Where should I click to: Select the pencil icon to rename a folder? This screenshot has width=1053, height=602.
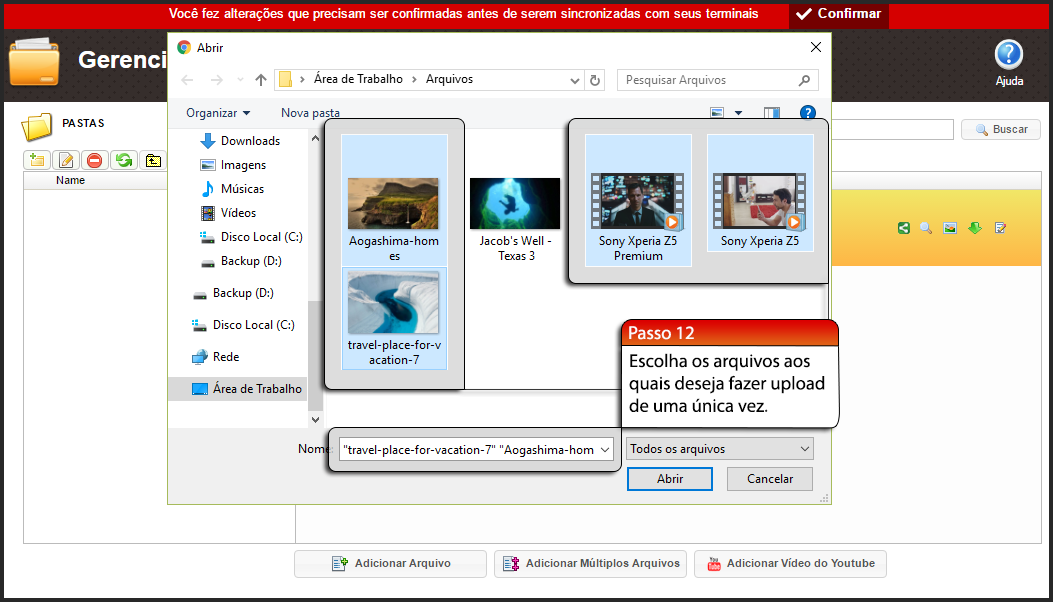tap(66, 159)
